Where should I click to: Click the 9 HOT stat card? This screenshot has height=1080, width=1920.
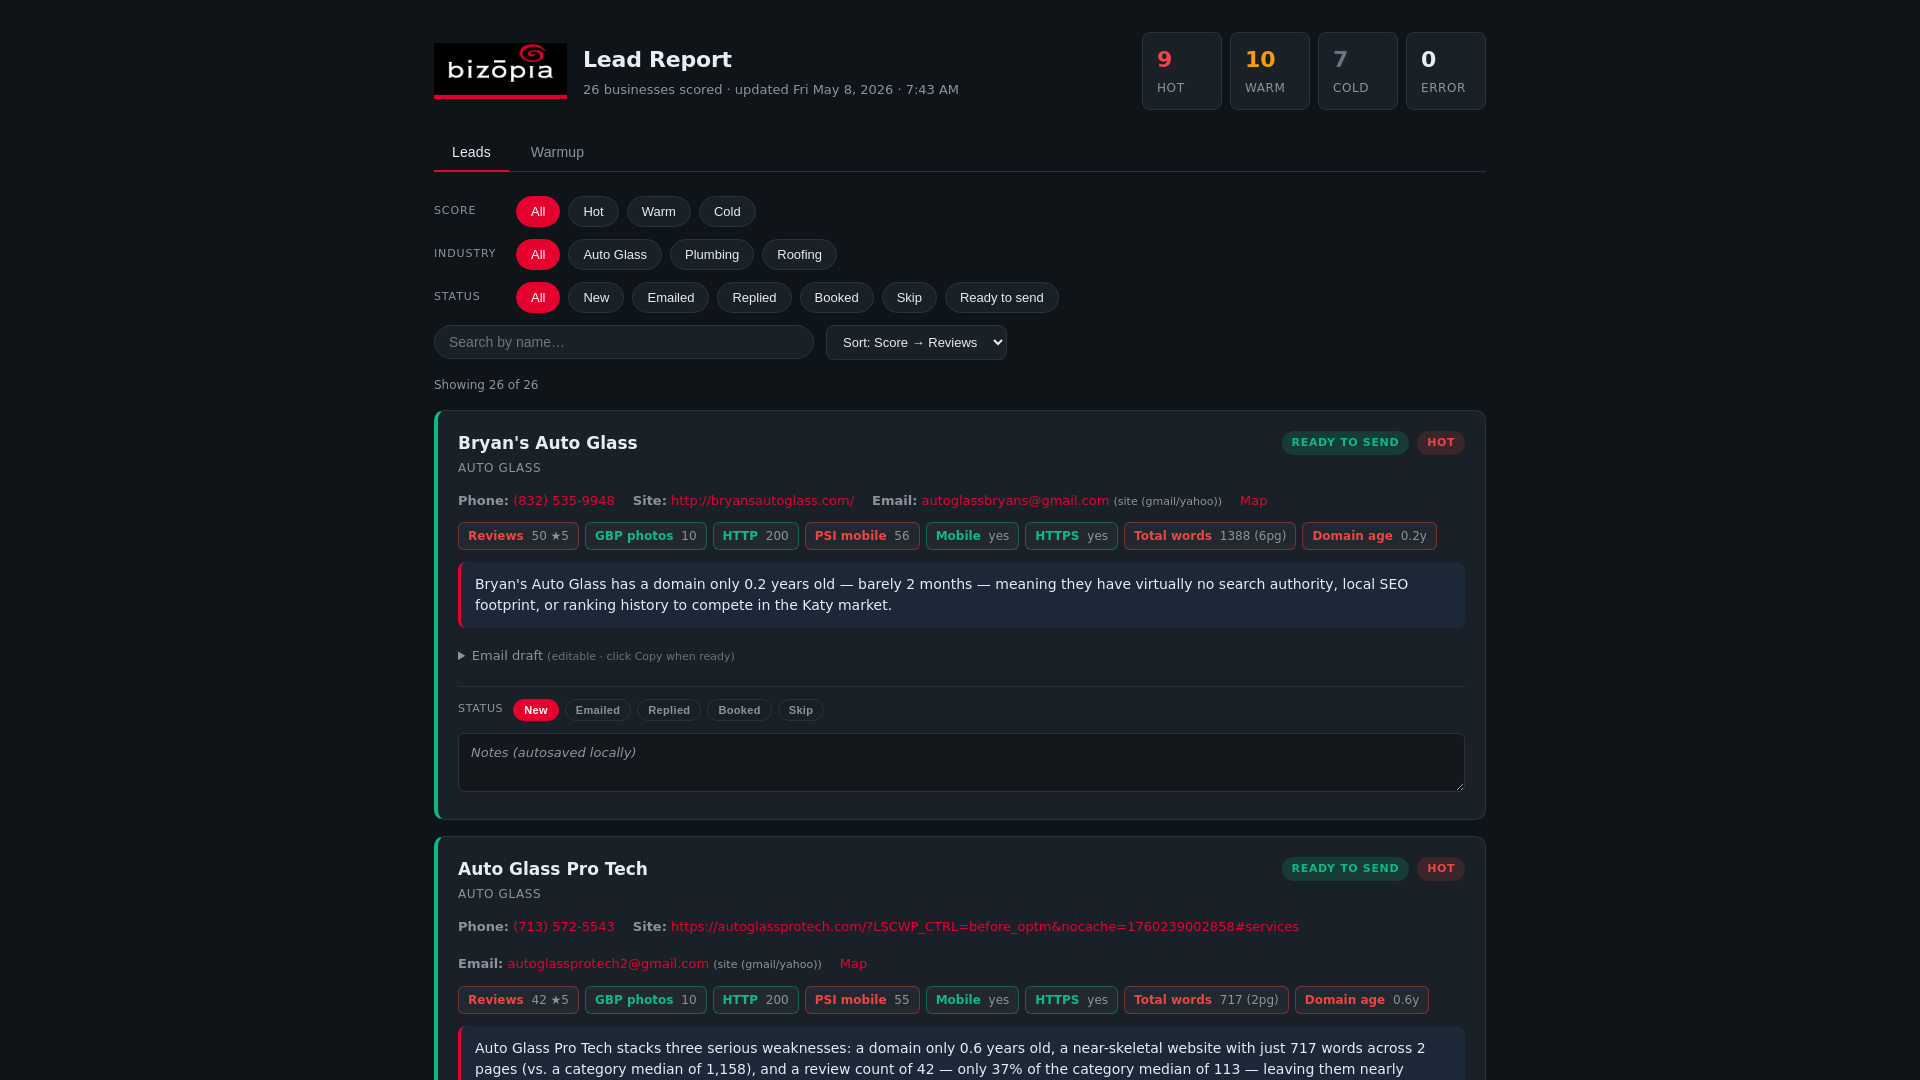[1182, 71]
